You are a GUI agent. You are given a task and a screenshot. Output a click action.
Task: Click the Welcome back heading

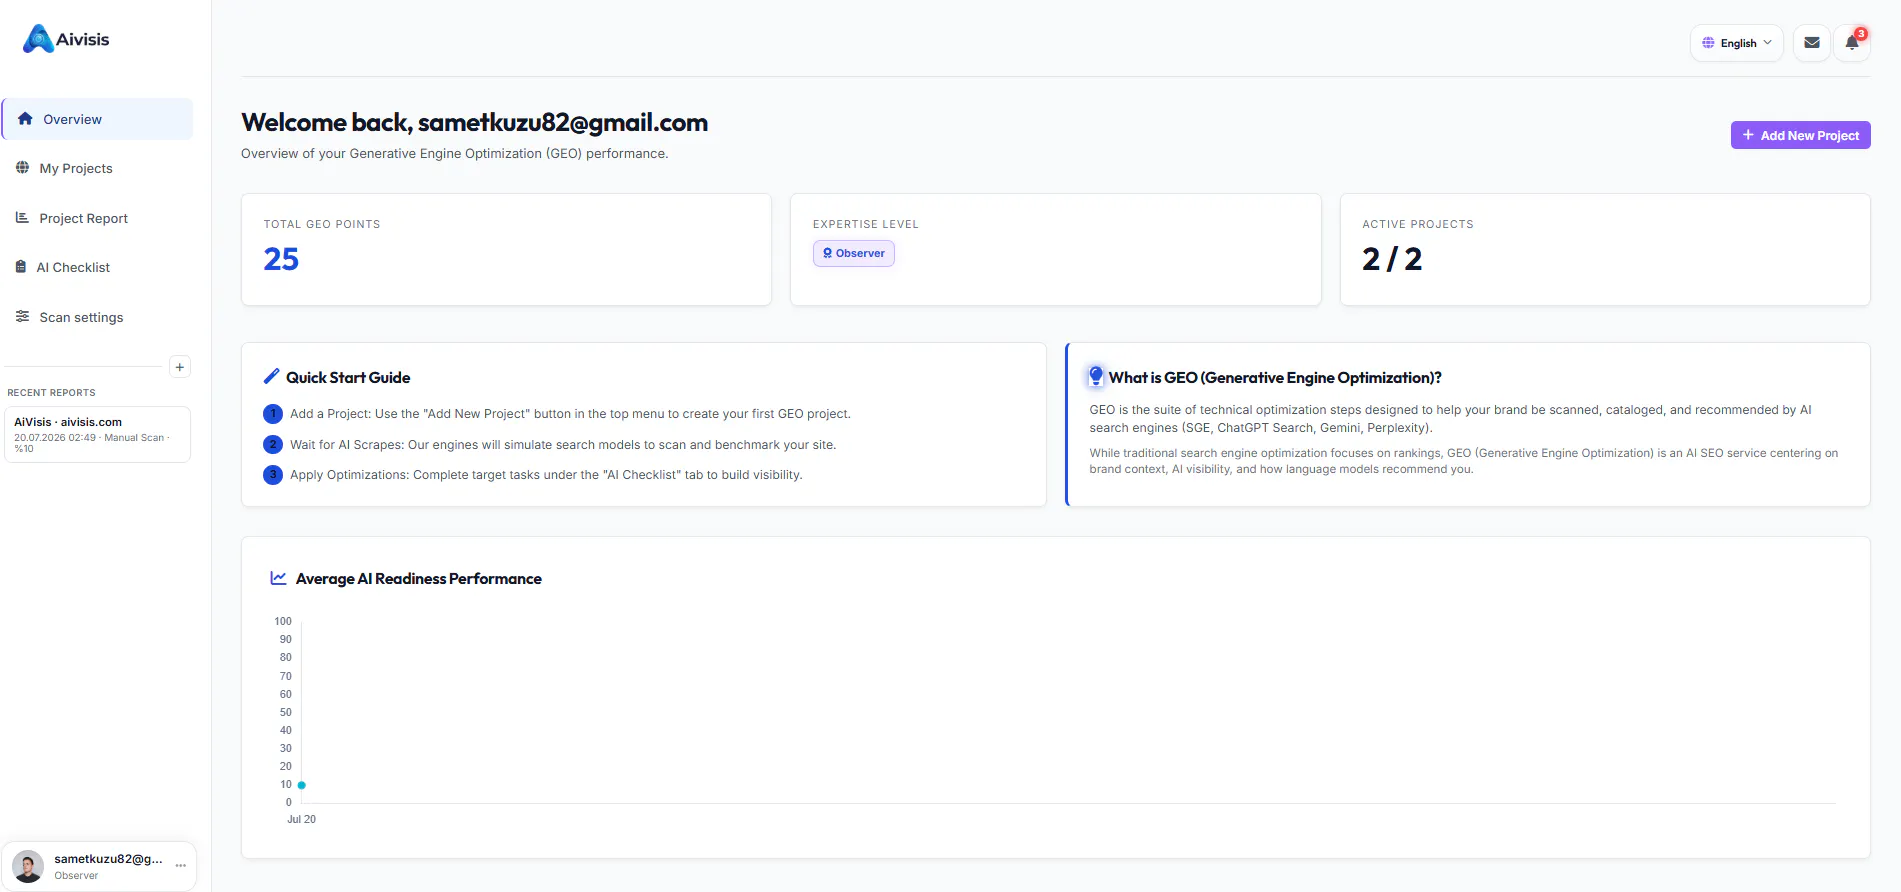474,122
